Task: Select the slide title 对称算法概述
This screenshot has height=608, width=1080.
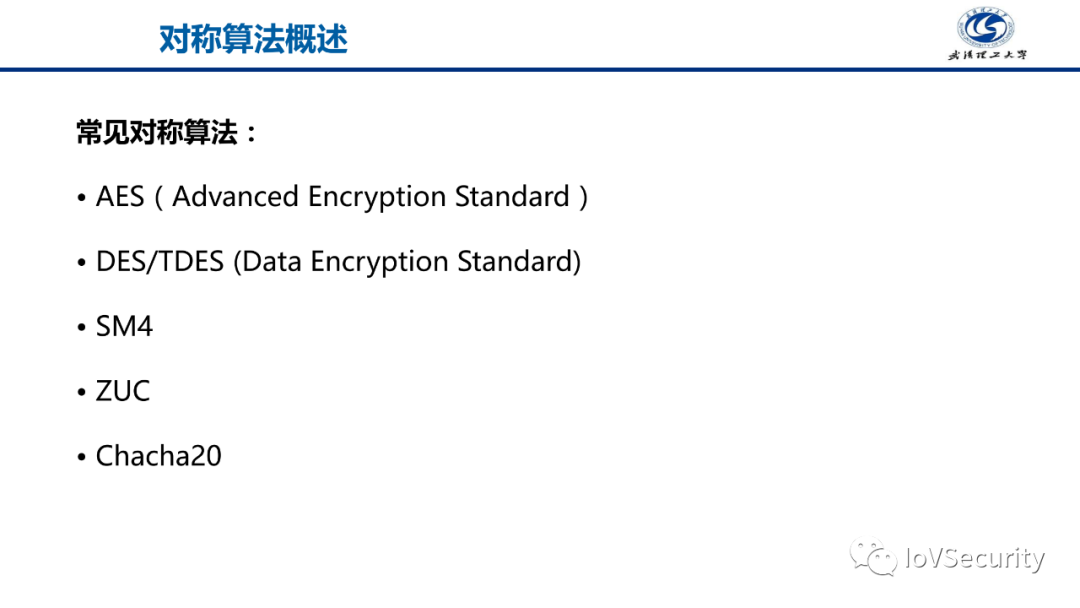Action: (x=253, y=39)
